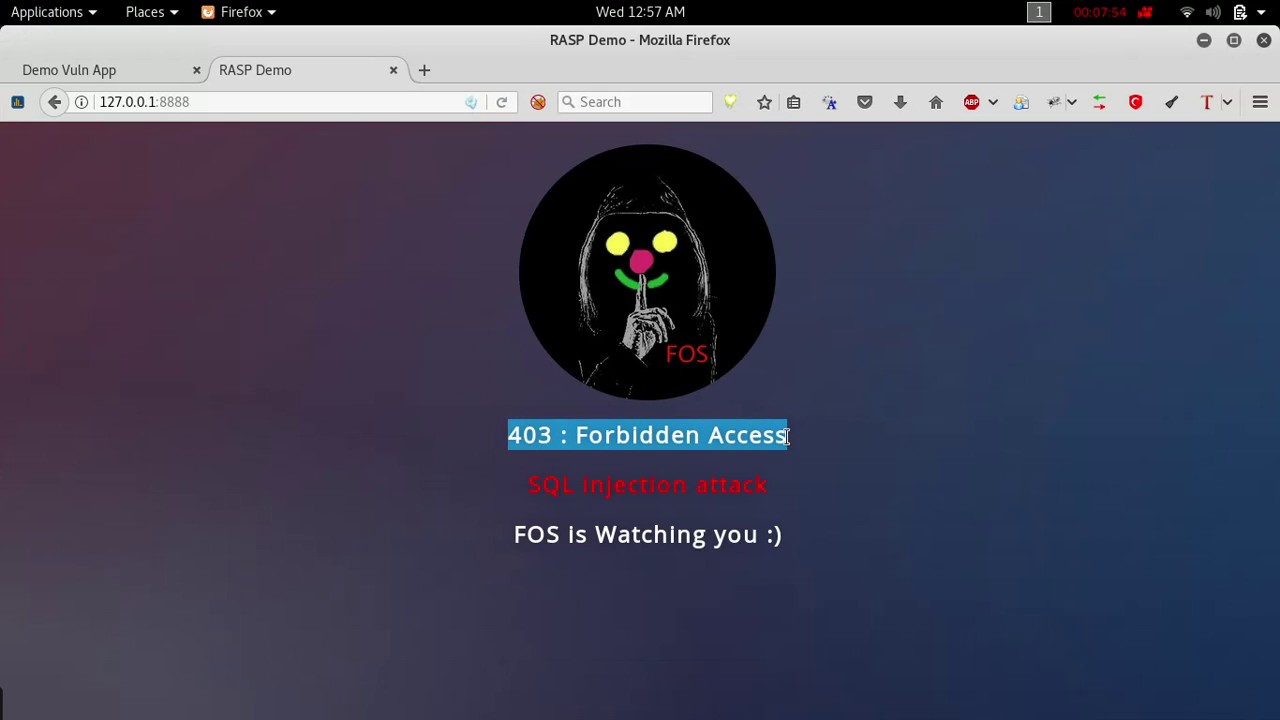The width and height of the screenshot is (1280, 720).
Task: Open the clock showing Wed 12:57 AM
Action: [x=640, y=12]
